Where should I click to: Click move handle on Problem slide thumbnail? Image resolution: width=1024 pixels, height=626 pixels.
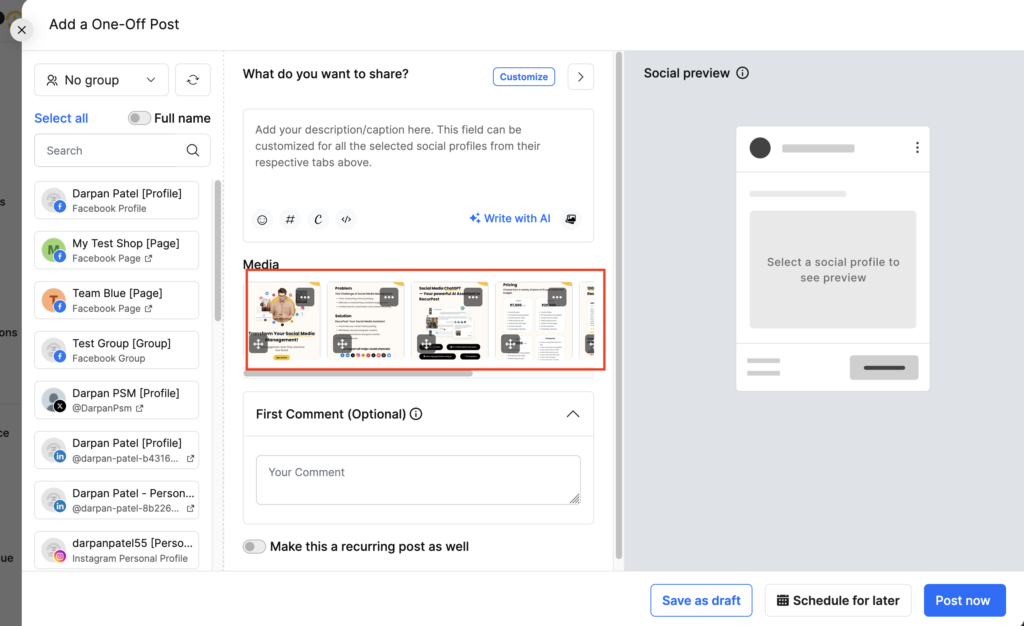342,343
